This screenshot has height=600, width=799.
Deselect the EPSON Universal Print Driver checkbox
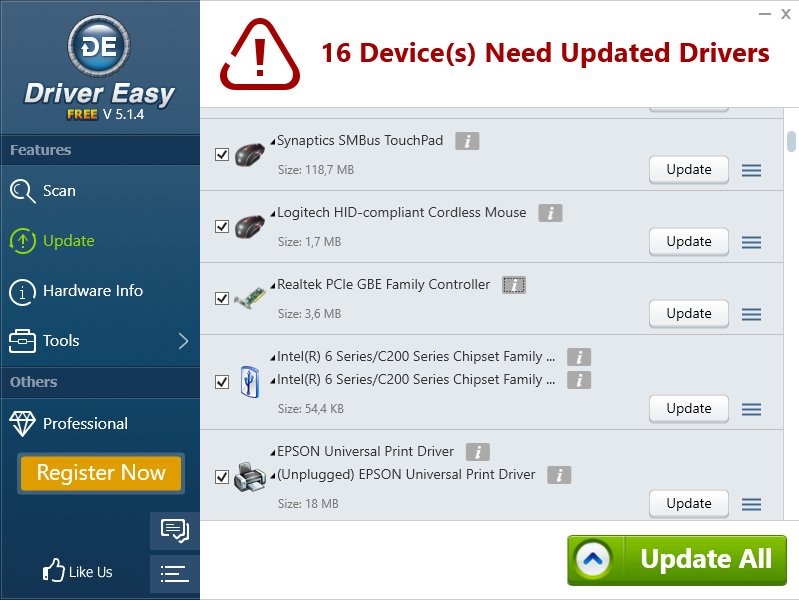tap(222, 477)
